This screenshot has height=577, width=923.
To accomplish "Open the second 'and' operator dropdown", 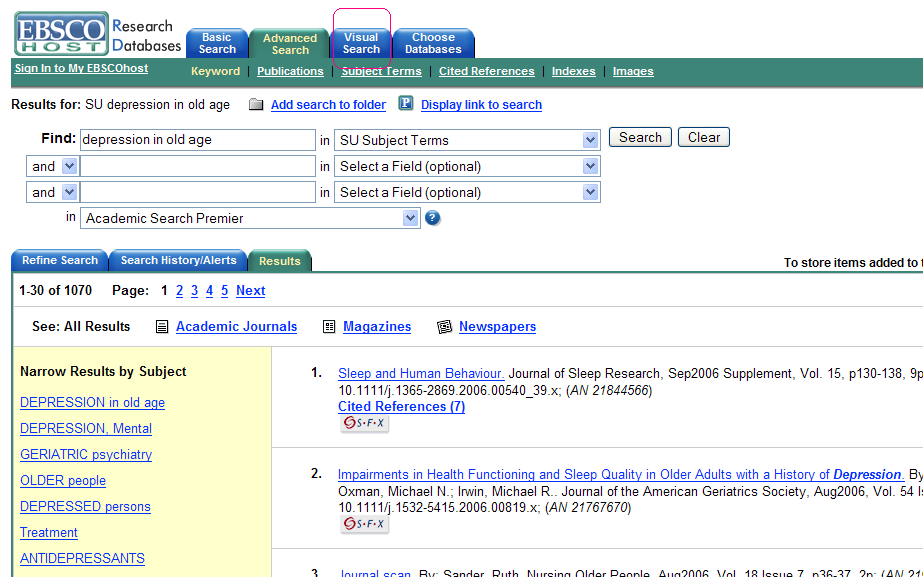I will [69, 192].
